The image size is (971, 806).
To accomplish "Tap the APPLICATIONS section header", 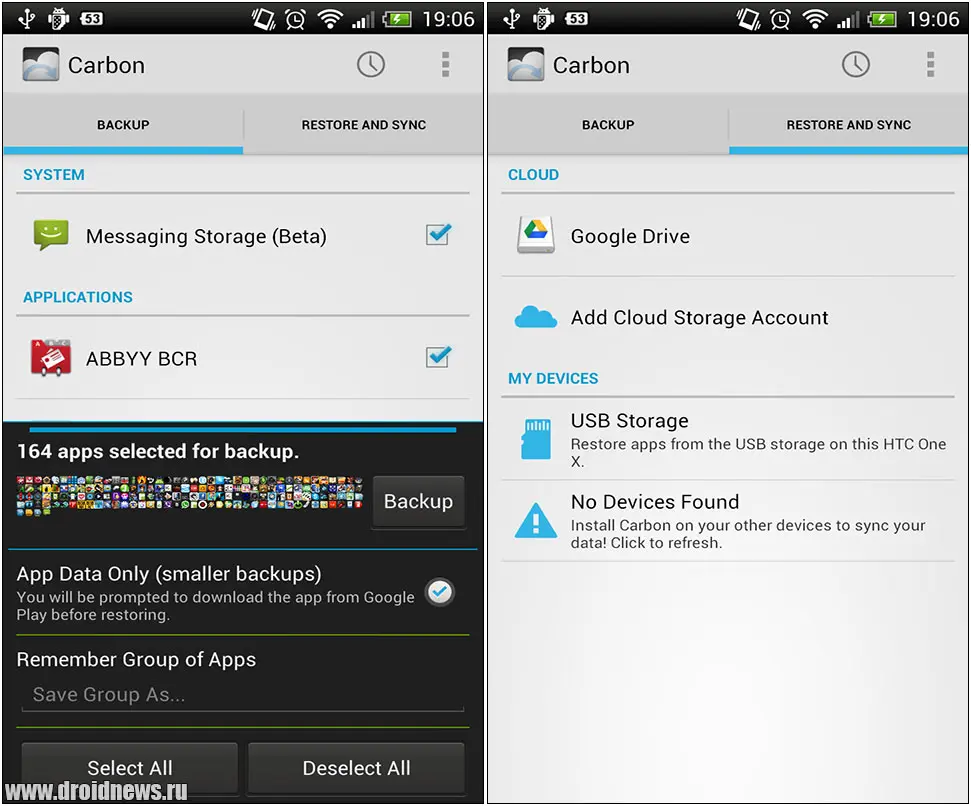I will point(78,297).
